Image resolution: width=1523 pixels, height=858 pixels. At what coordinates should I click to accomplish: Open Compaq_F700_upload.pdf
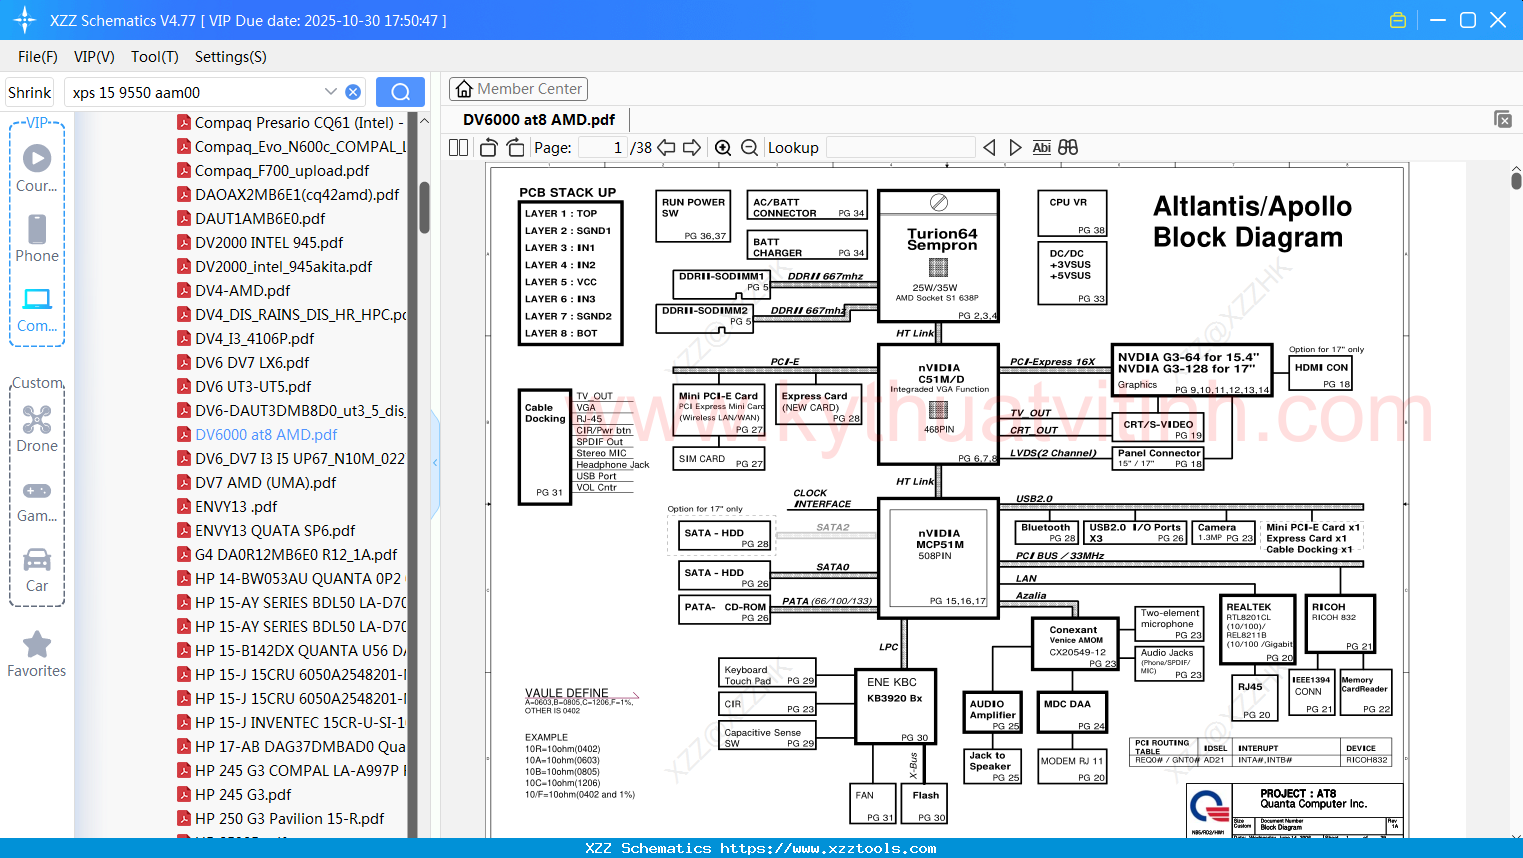click(274, 171)
